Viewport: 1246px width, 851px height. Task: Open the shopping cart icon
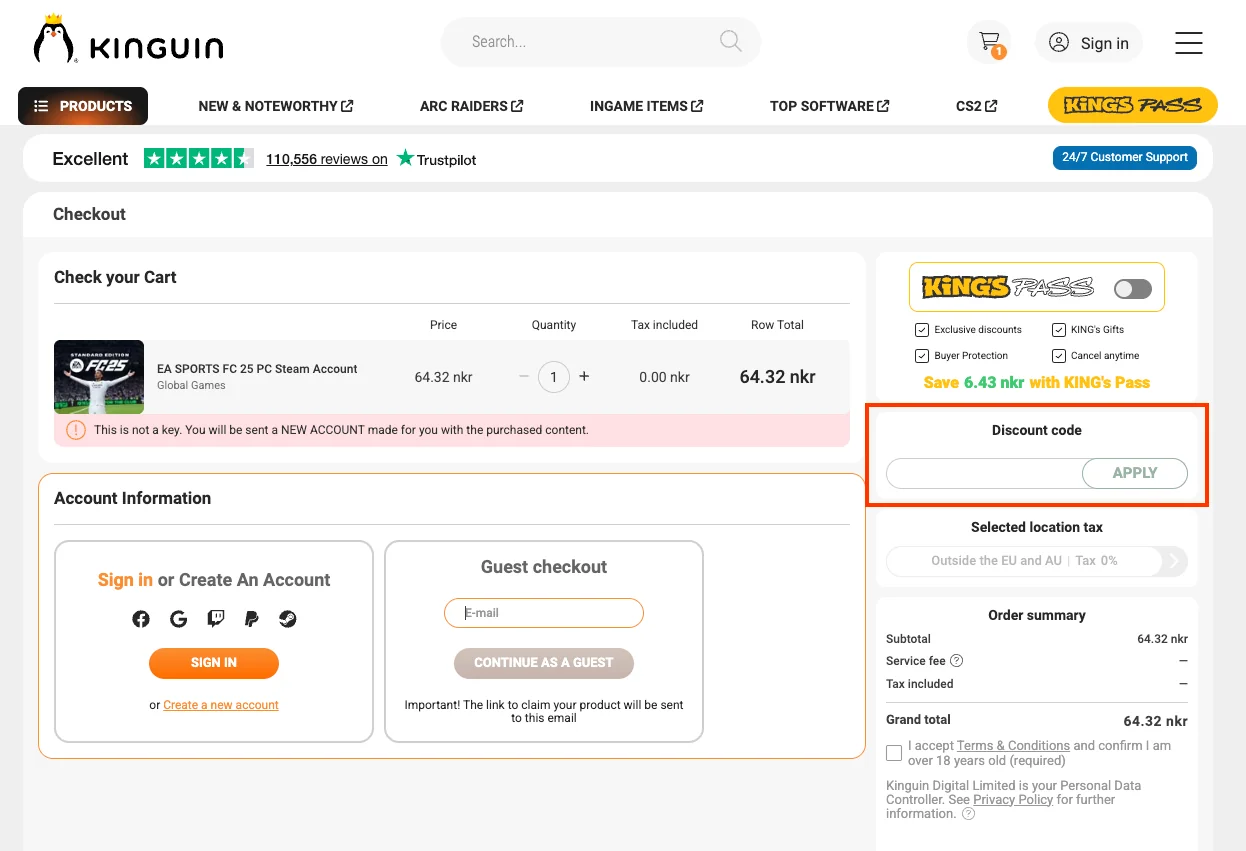989,42
